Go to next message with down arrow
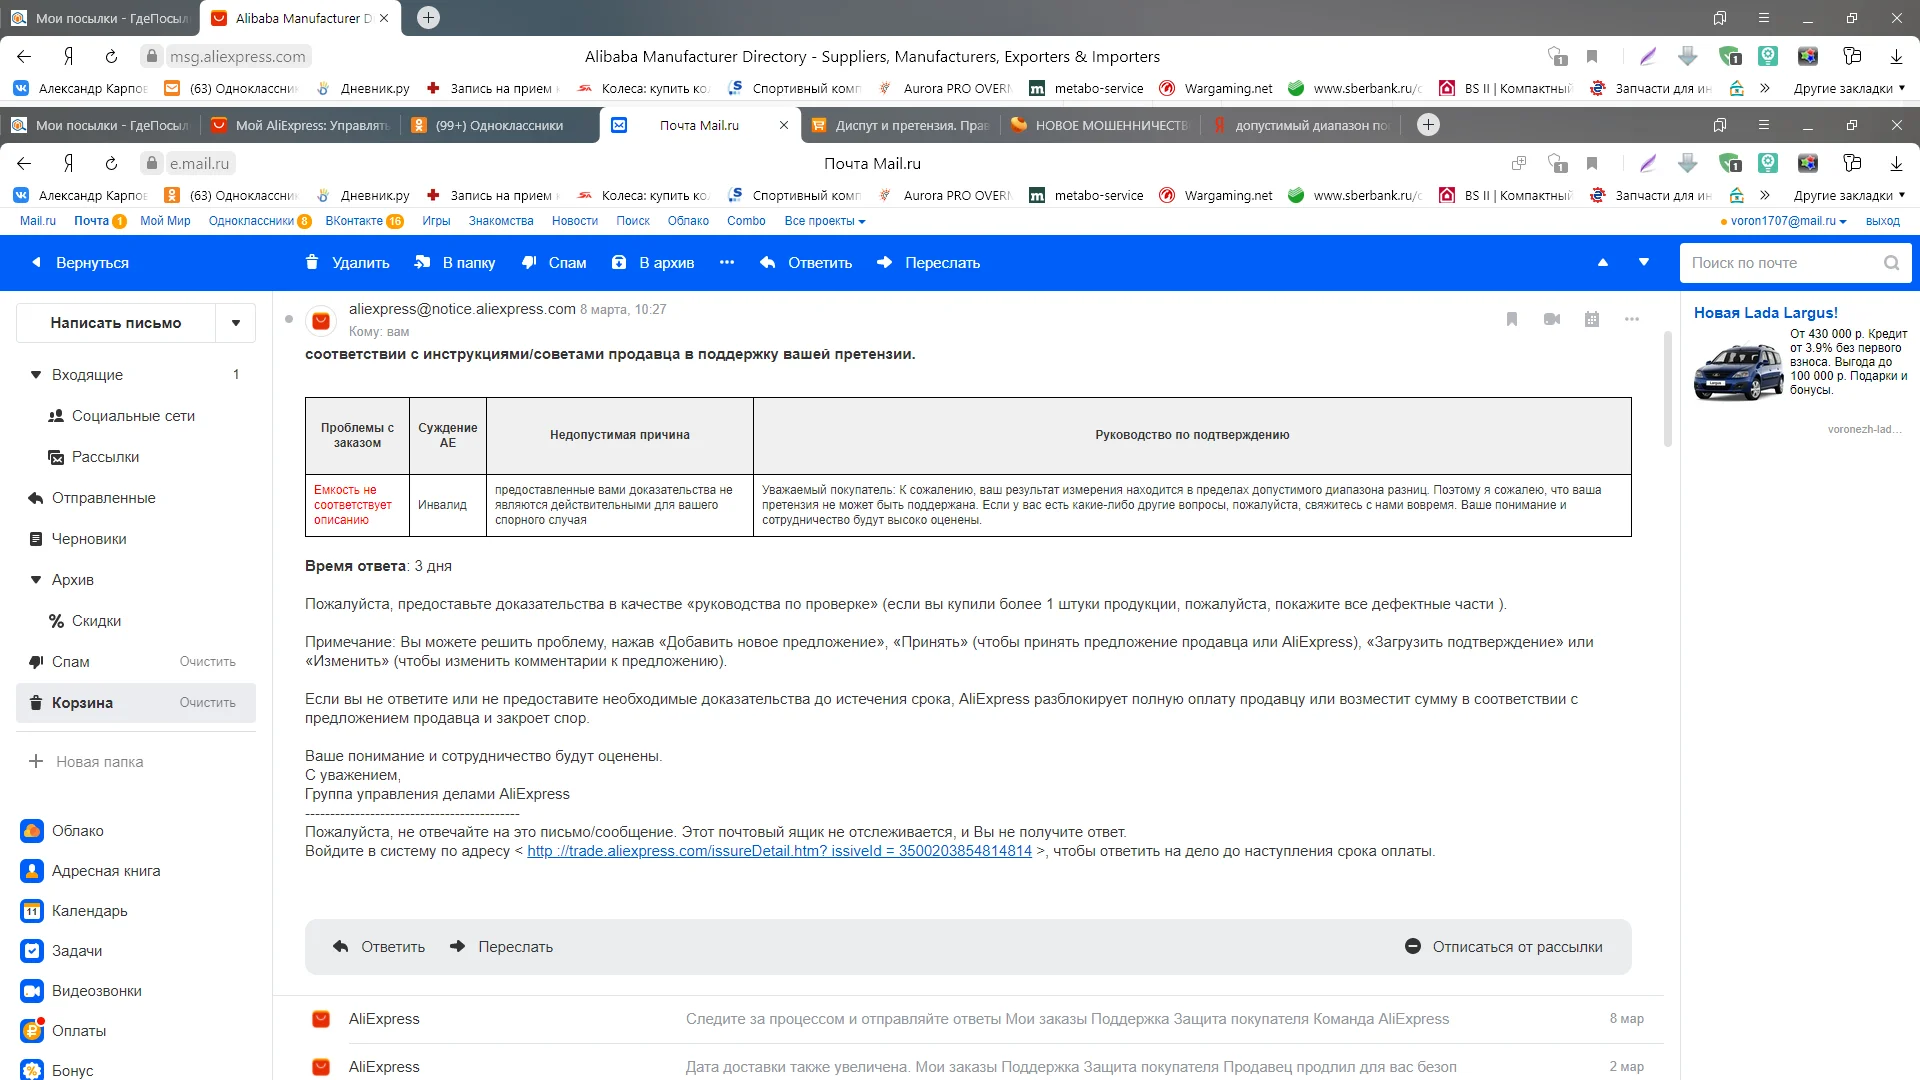 [1644, 262]
